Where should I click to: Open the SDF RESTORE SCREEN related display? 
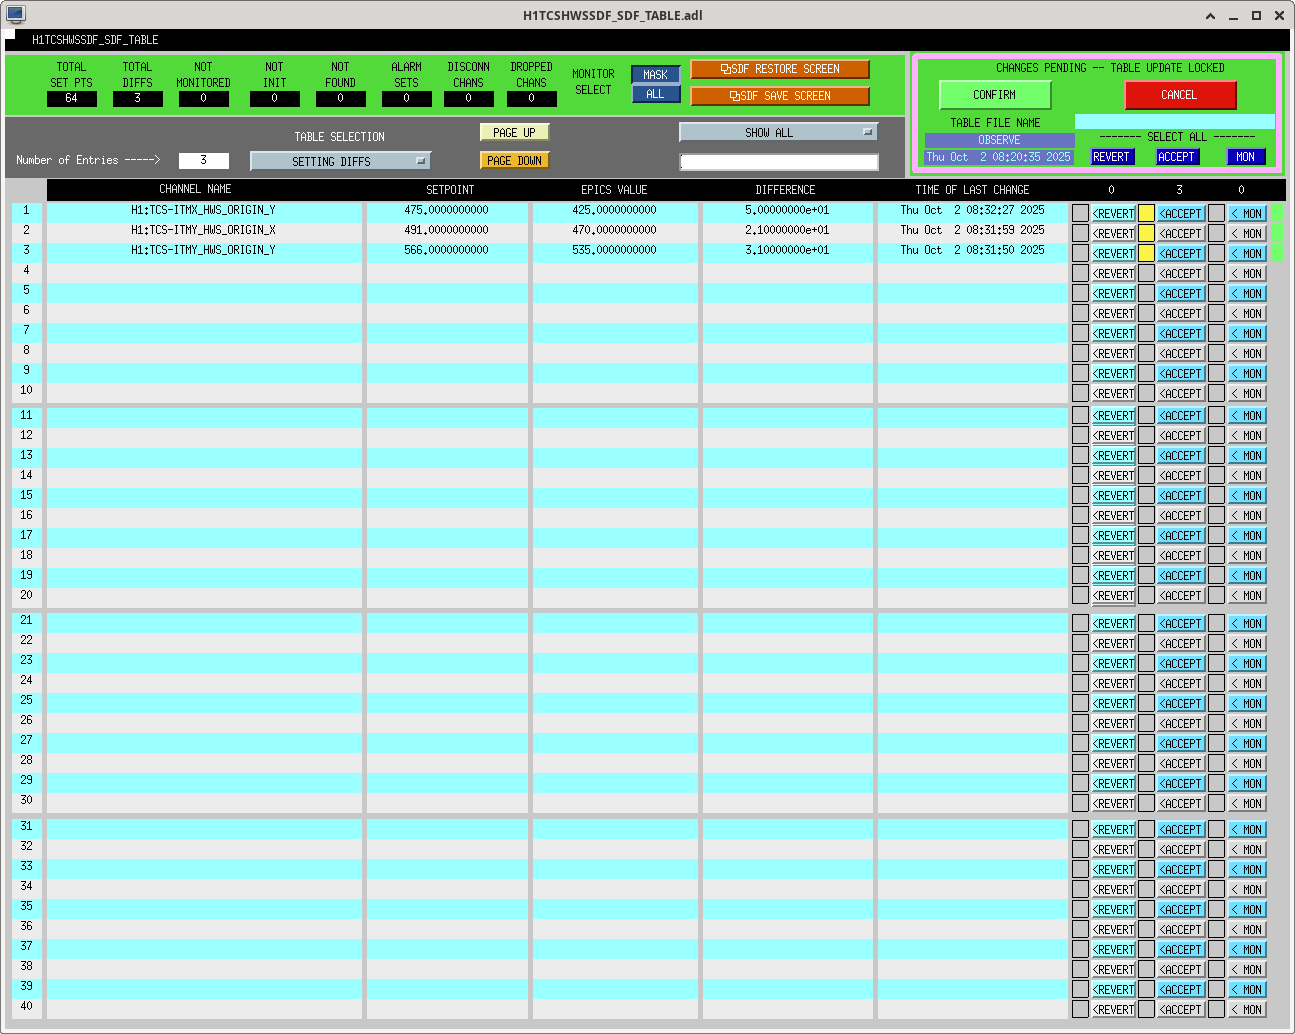pyautogui.click(x=779, y=69)
